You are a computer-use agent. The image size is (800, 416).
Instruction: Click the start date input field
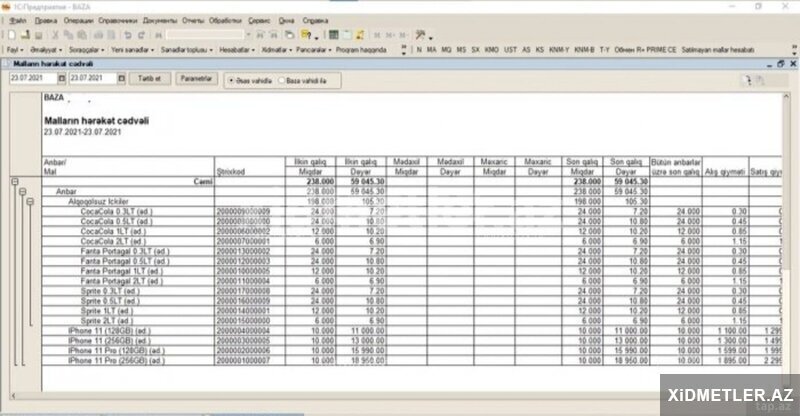point(27,78)
